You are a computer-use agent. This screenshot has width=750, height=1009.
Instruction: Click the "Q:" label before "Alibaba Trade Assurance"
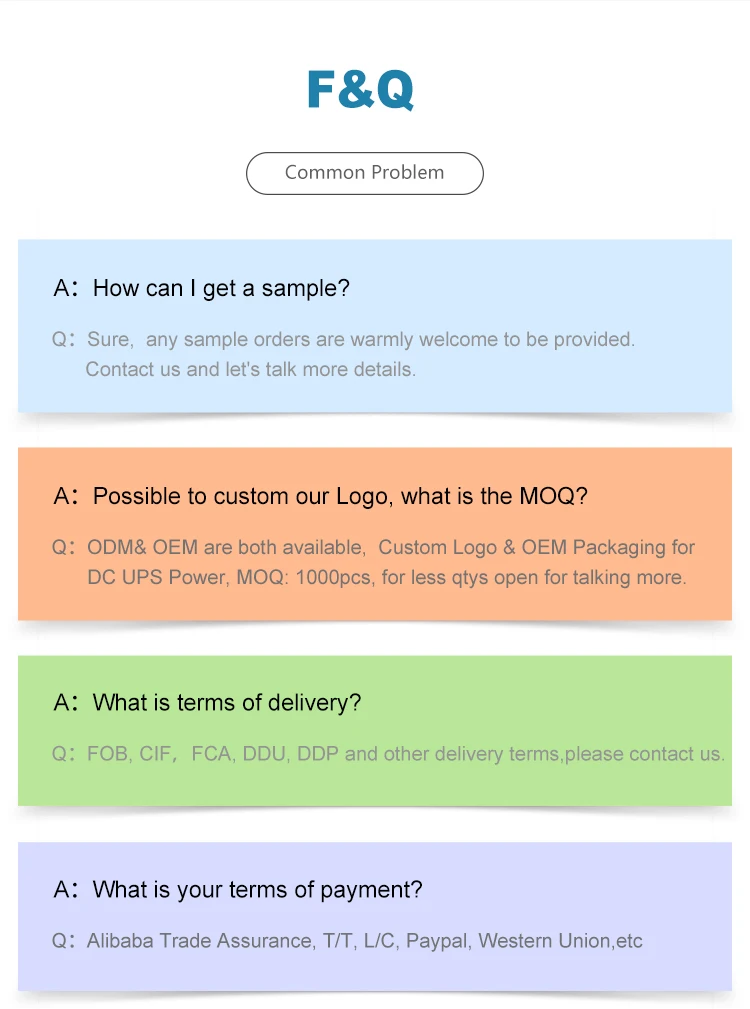(63, 941)
